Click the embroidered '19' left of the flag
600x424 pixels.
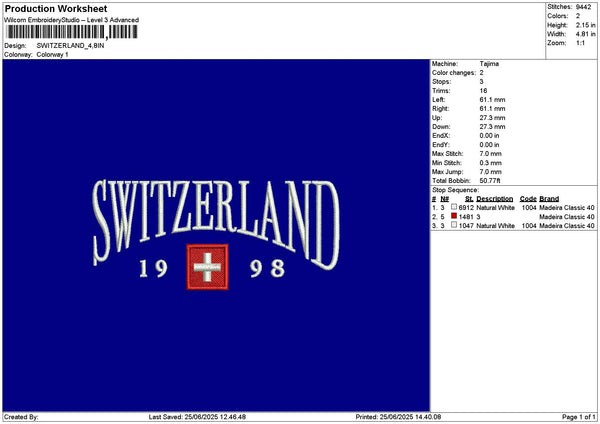pos(153,268)
